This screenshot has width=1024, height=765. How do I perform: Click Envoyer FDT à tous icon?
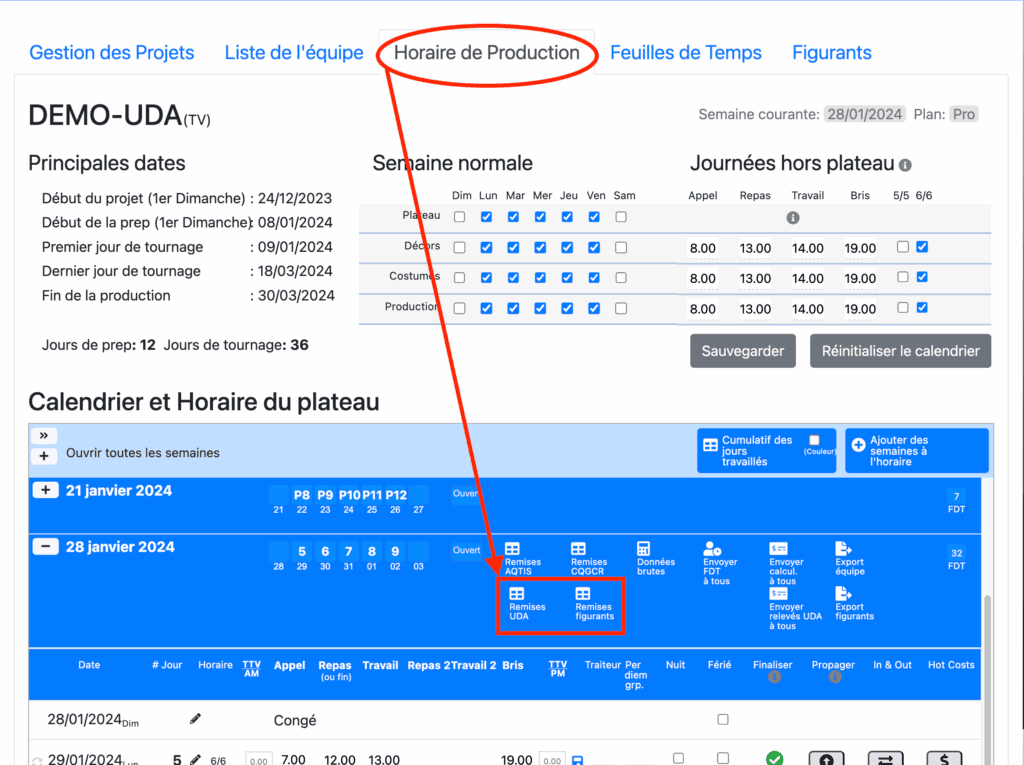click(713, 550)
